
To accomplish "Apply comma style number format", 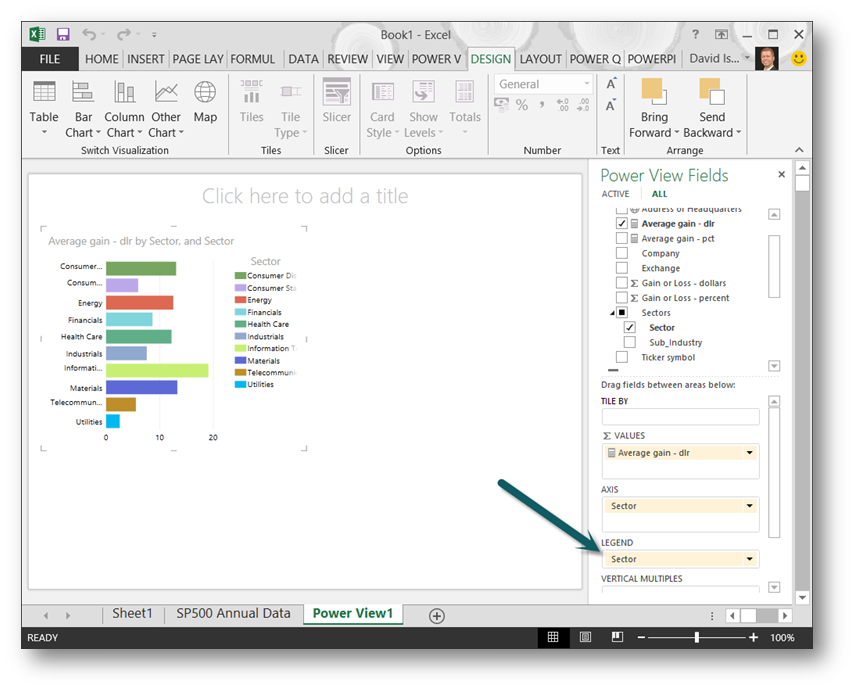I will coord(541,105).
